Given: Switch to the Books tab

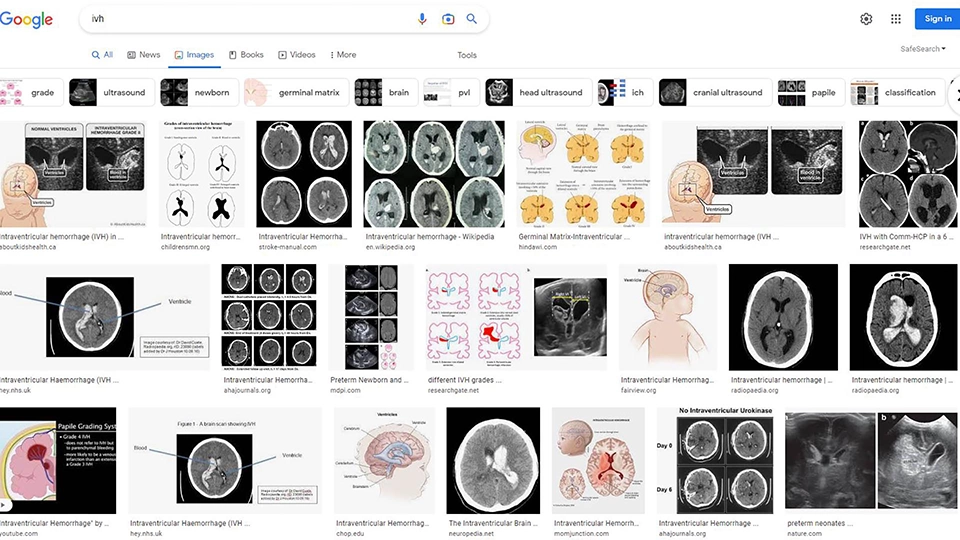Looking at the screenshot, I should [x=246, y=54].
